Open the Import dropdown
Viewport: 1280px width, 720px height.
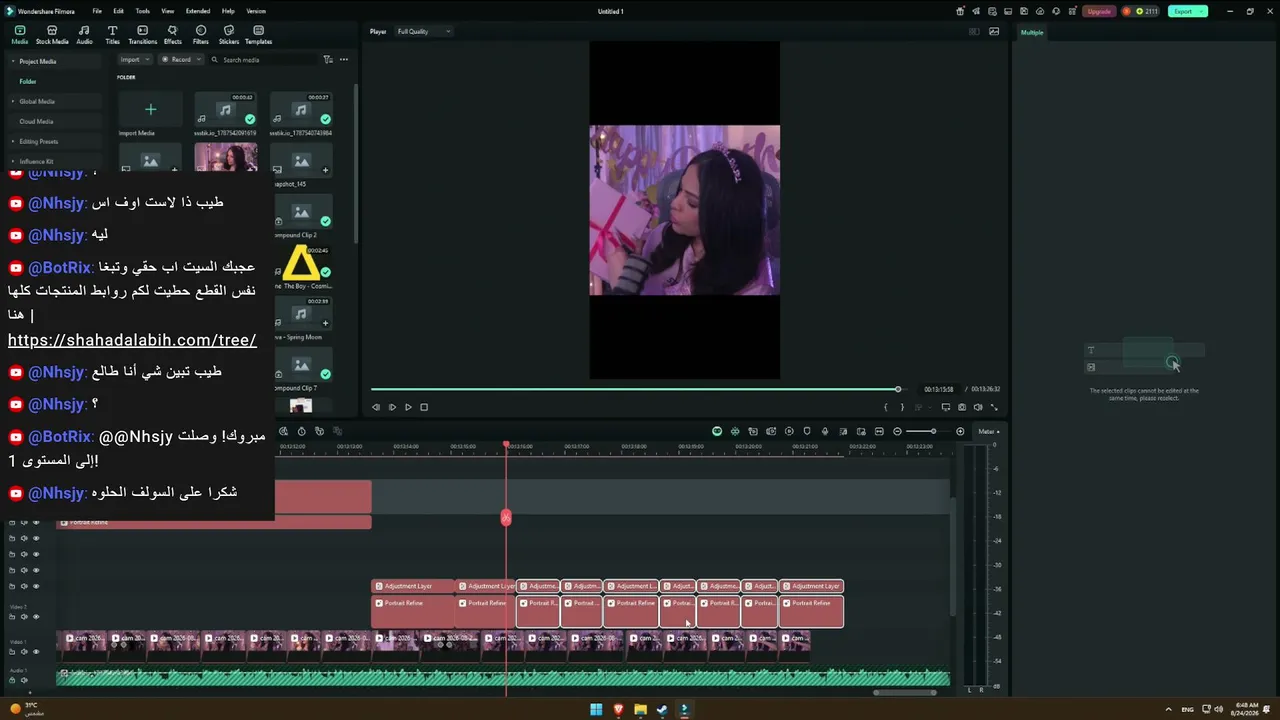tap(135, 60)
